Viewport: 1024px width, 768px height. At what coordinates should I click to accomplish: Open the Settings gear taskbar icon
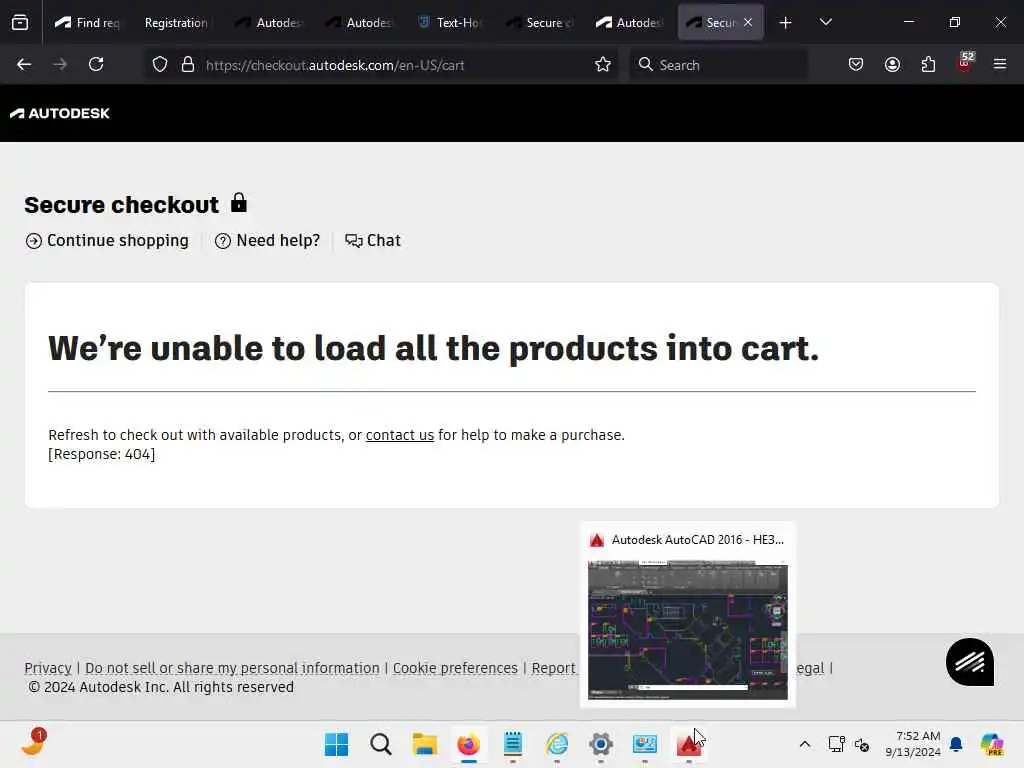[601, 744]
